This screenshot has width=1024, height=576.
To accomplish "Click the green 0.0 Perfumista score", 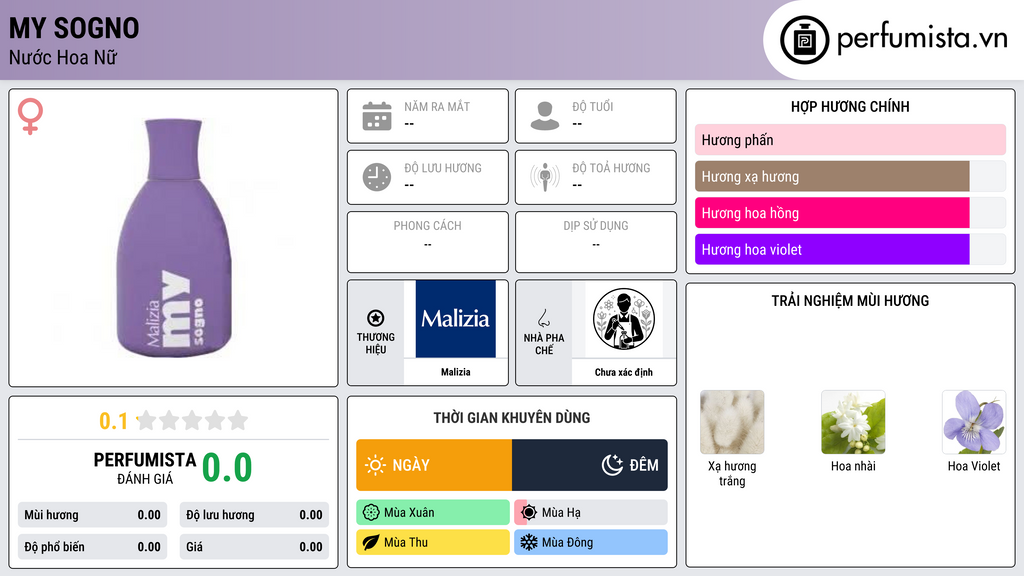I will [227, 468].
